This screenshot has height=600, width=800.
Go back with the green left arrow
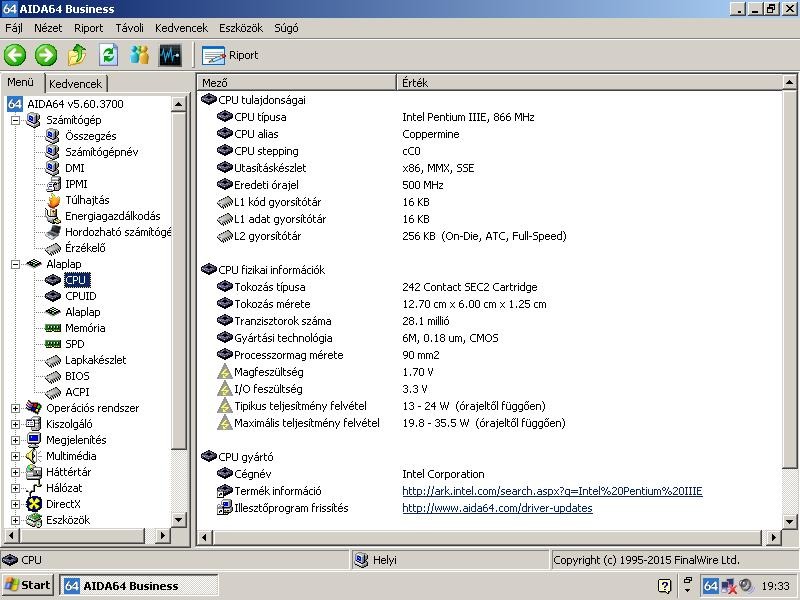point(15,55)
